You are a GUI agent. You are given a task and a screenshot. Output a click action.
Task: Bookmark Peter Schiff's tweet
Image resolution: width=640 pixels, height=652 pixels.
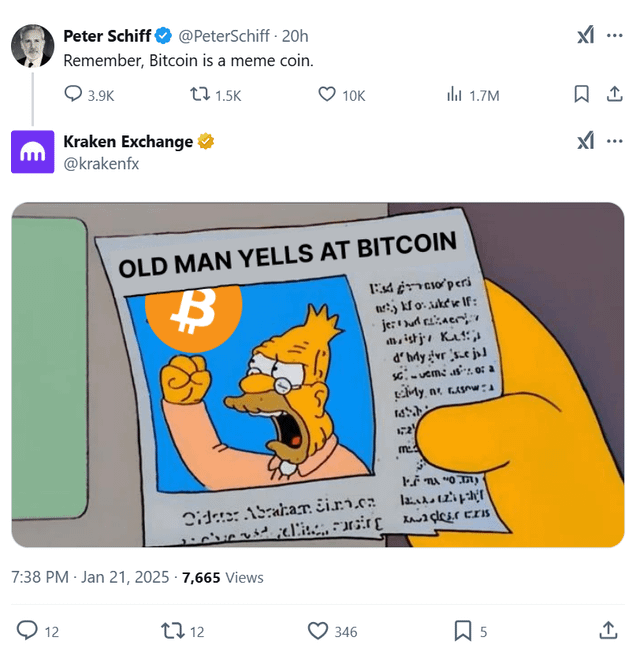click(x=581, y=94)
